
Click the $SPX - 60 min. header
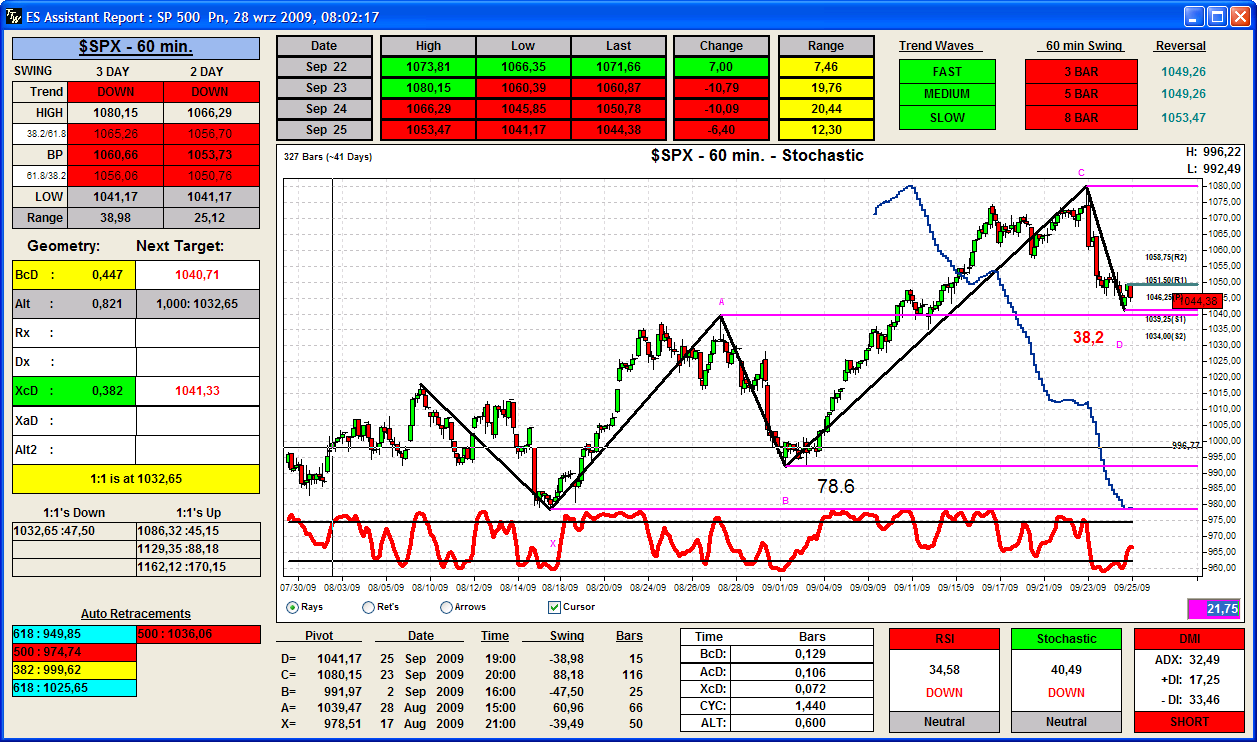tap(136, 48)
